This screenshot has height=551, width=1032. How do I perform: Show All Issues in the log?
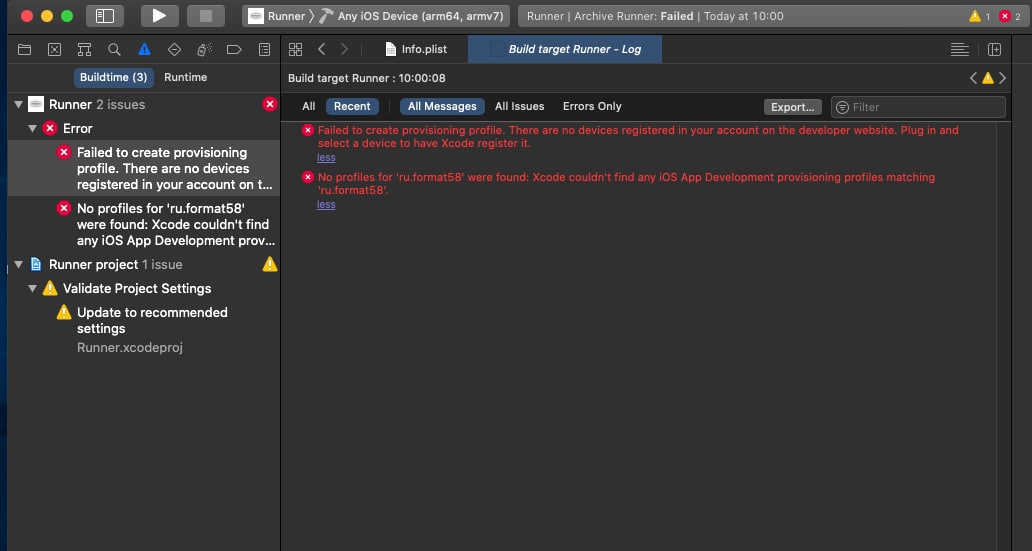click(x=519, y=107)
